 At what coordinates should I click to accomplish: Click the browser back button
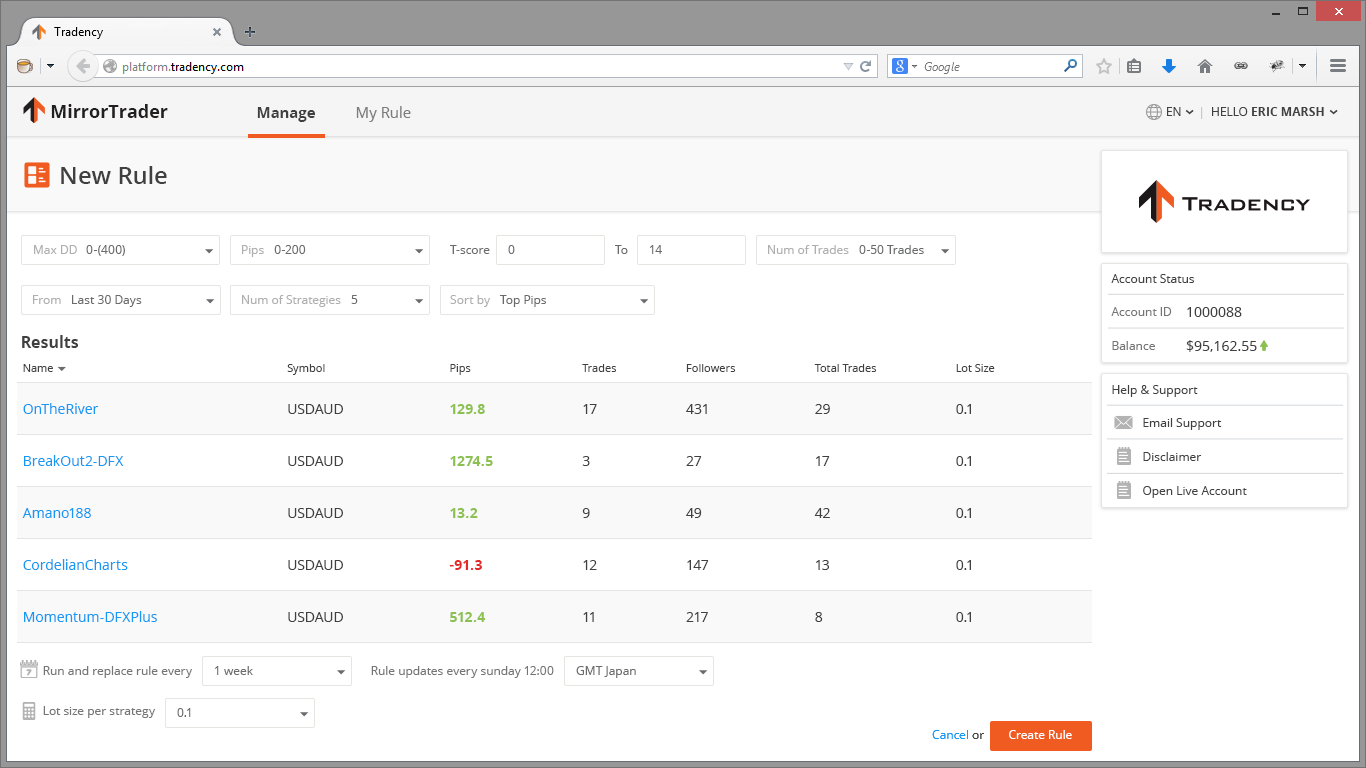(83, 66)
